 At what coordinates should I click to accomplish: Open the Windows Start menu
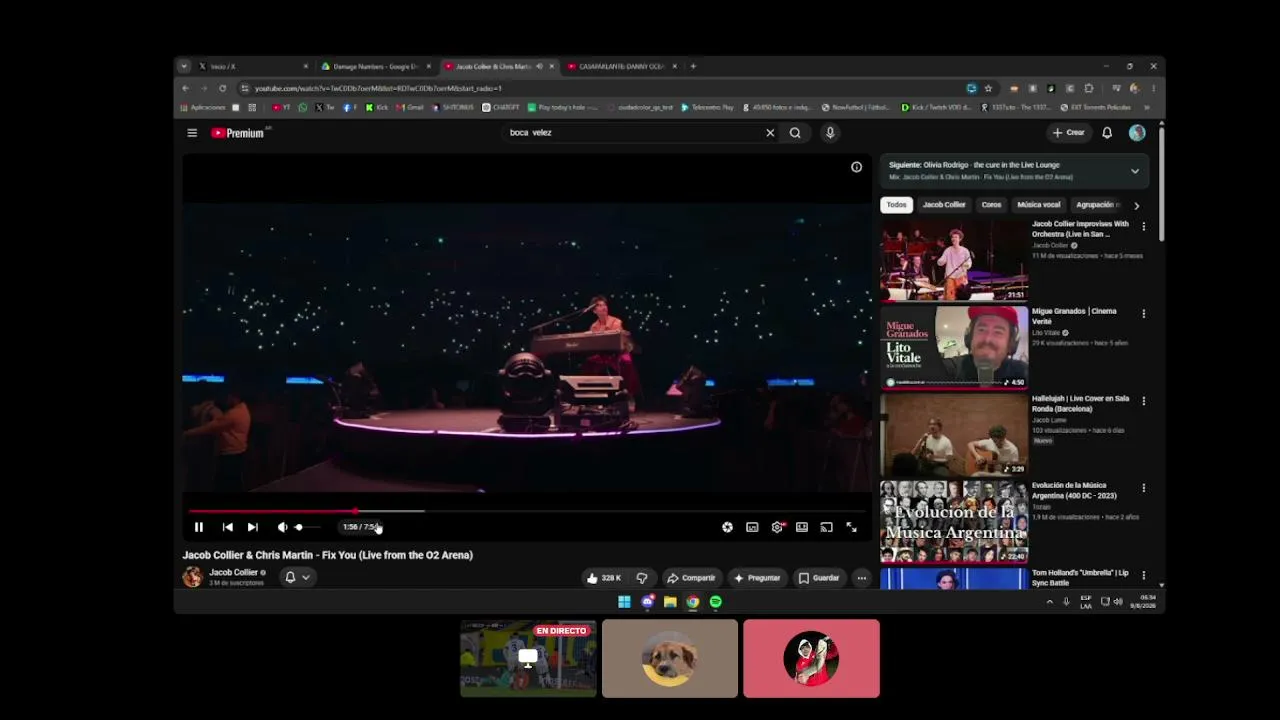click(x=624, y=602)
